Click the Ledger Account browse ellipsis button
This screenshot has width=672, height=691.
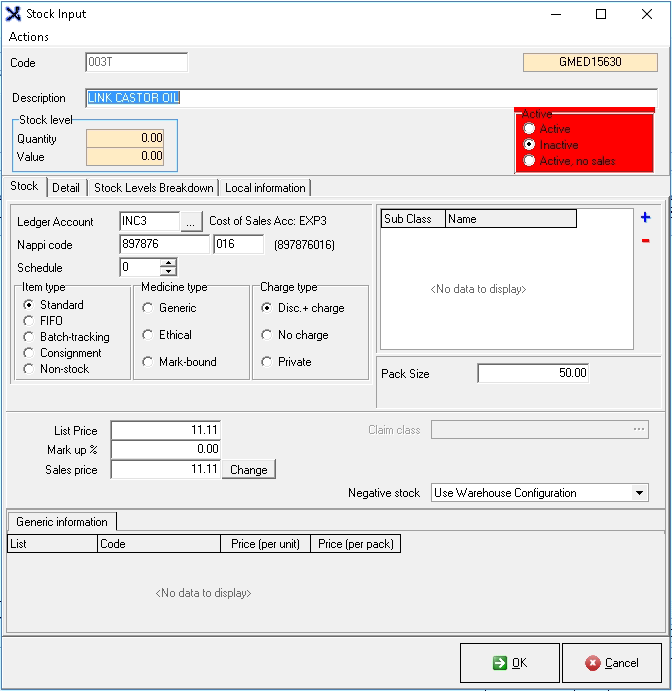pyautogui.click(x=192, y=221)
